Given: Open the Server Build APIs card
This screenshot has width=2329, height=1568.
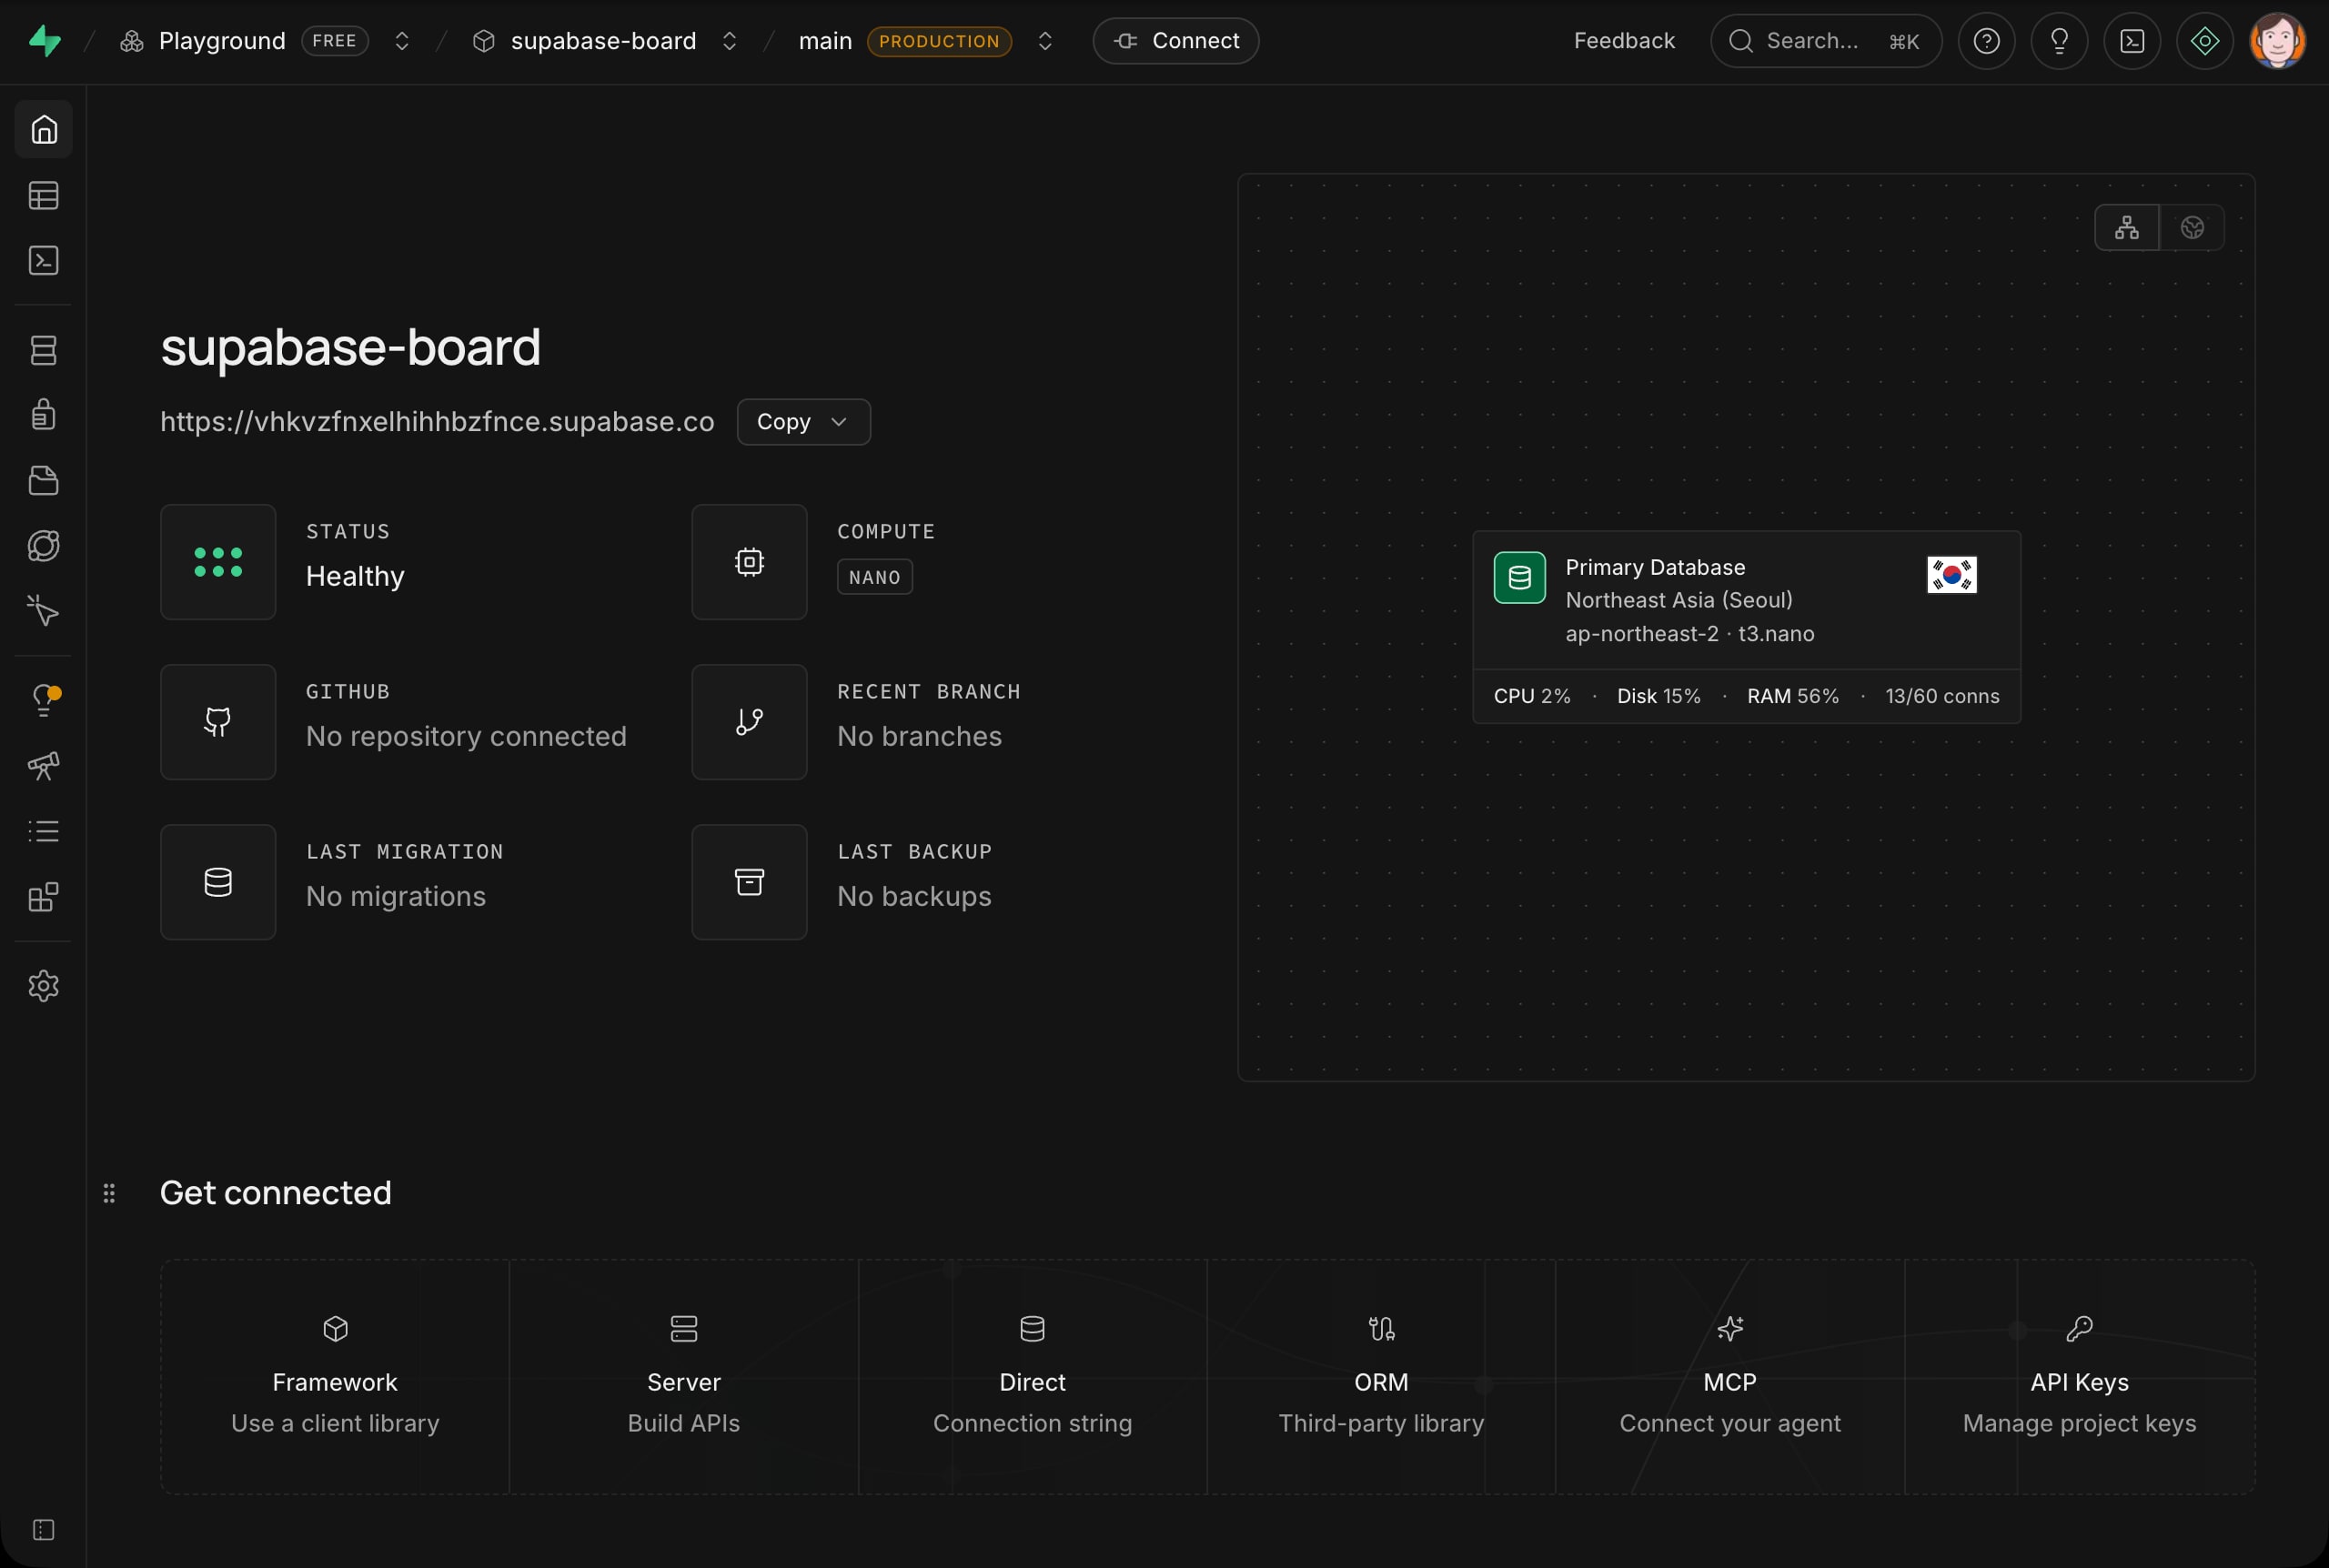Looking at the screenshot, I should pos(684,1377).
